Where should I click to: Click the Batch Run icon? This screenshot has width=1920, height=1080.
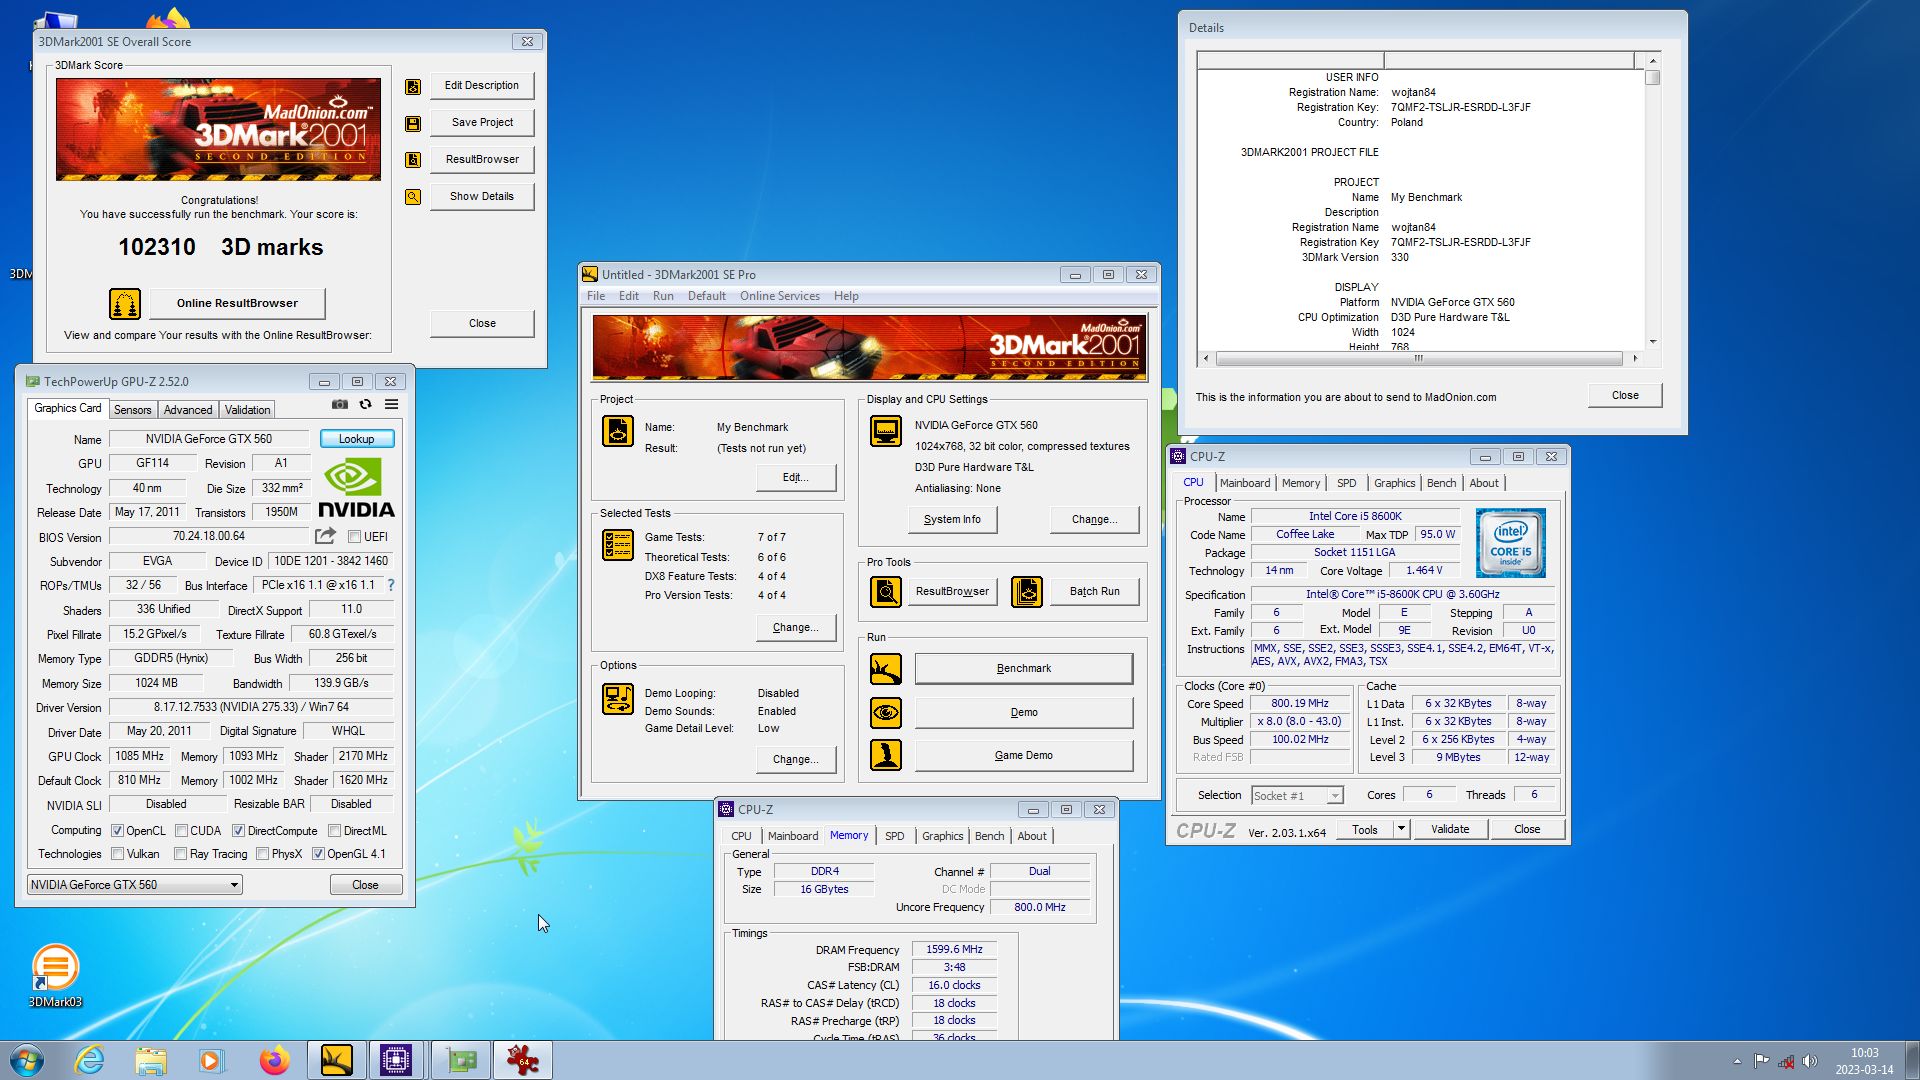pos(1027,592)
